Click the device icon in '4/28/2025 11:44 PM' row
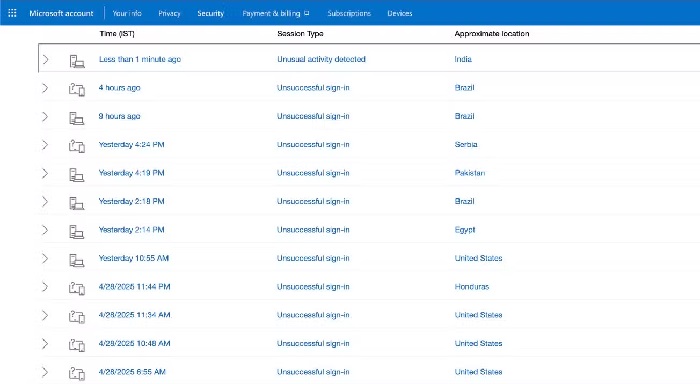This screenshot has width=700, height=384. [x=77, y=289]
